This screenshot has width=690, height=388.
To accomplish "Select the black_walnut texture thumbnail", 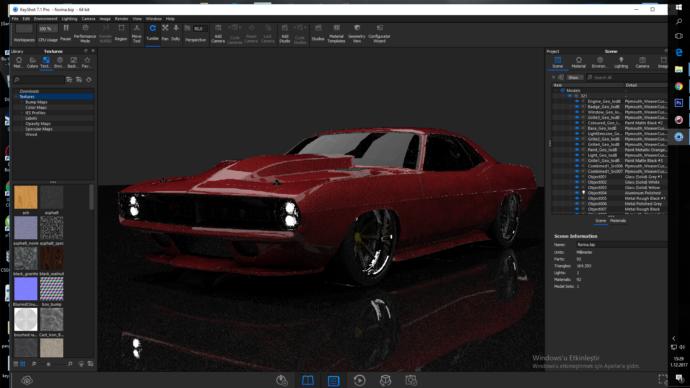I will [x=51, y=258].
